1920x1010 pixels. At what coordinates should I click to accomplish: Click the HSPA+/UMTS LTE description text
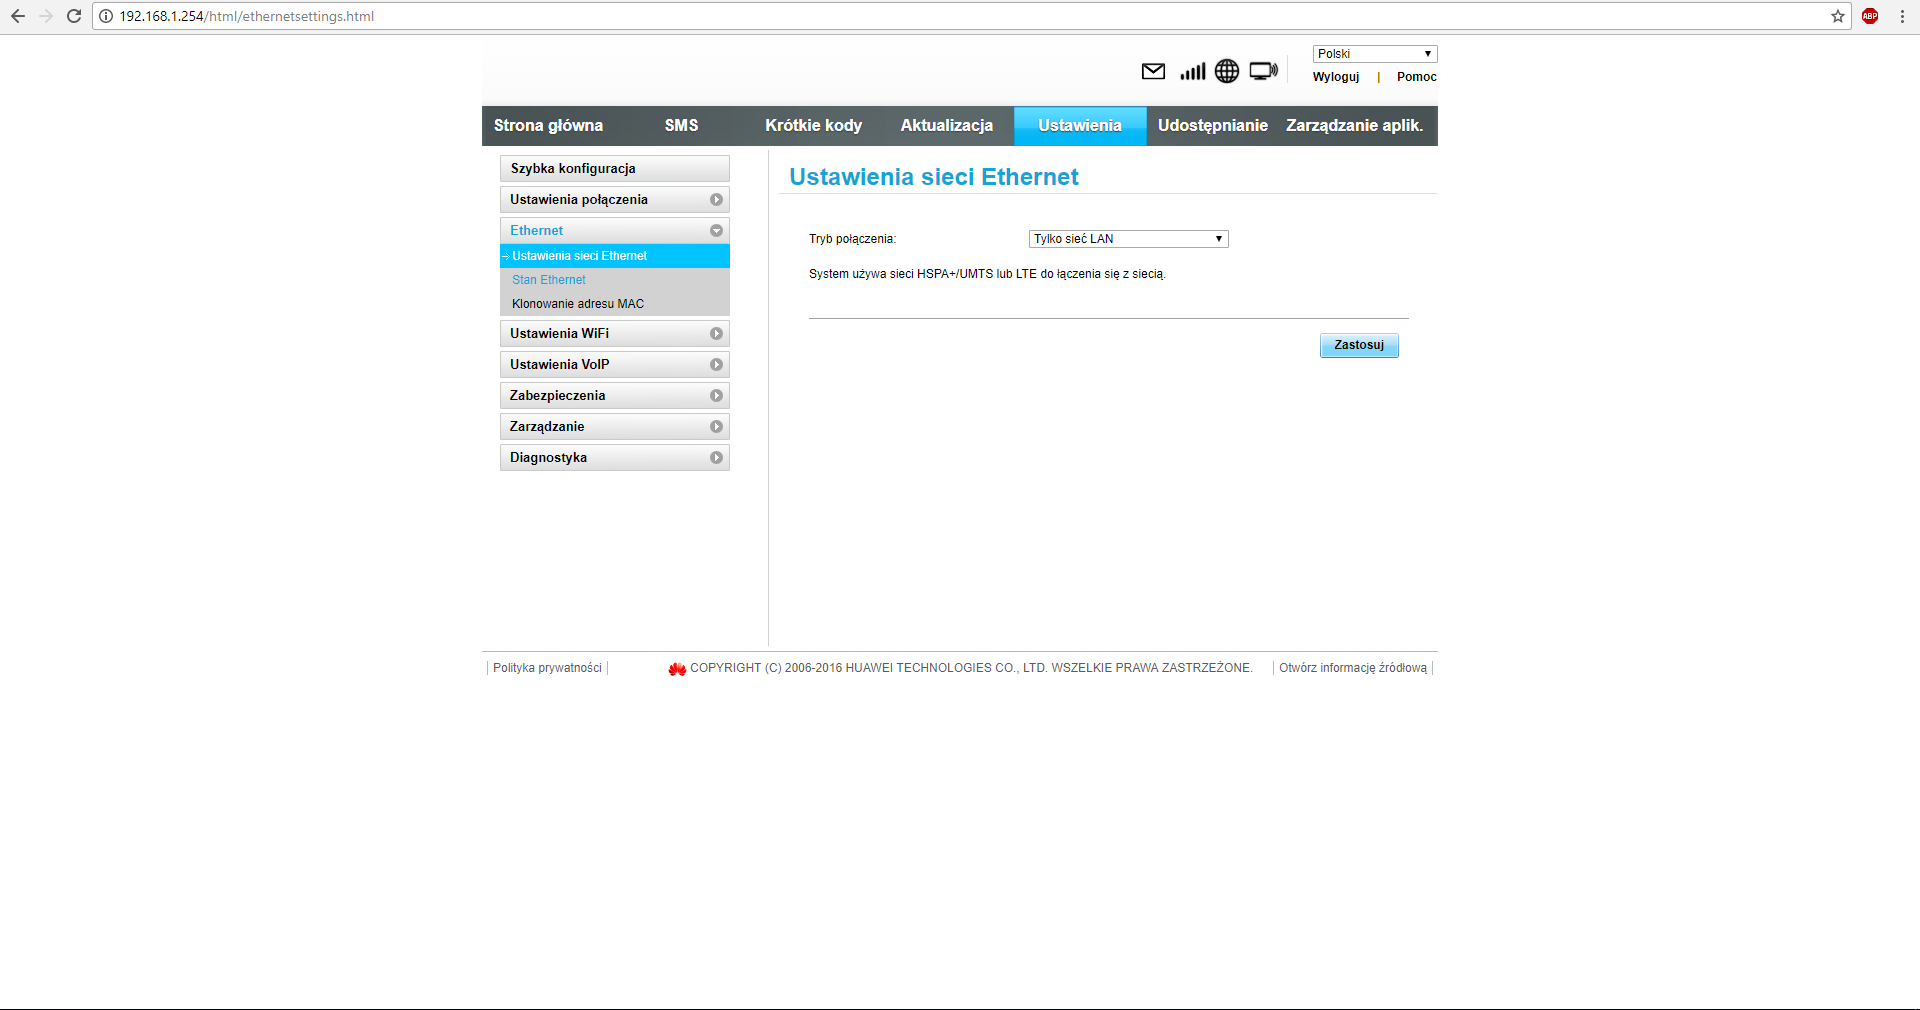[987, 274]
